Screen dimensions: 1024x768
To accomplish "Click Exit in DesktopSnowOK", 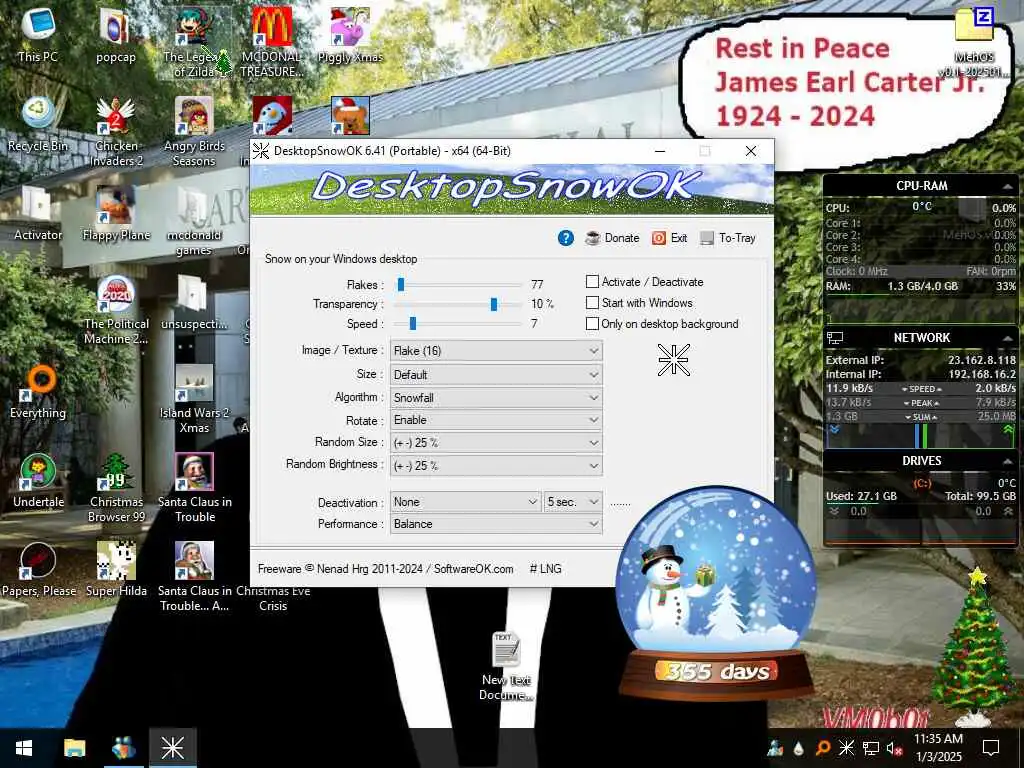I will 669,238.
